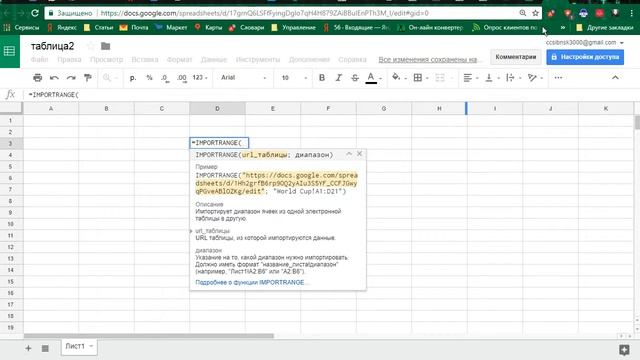640x360 pixels.
Task: Decrease decimal places
Action: (x=164, y=78)
